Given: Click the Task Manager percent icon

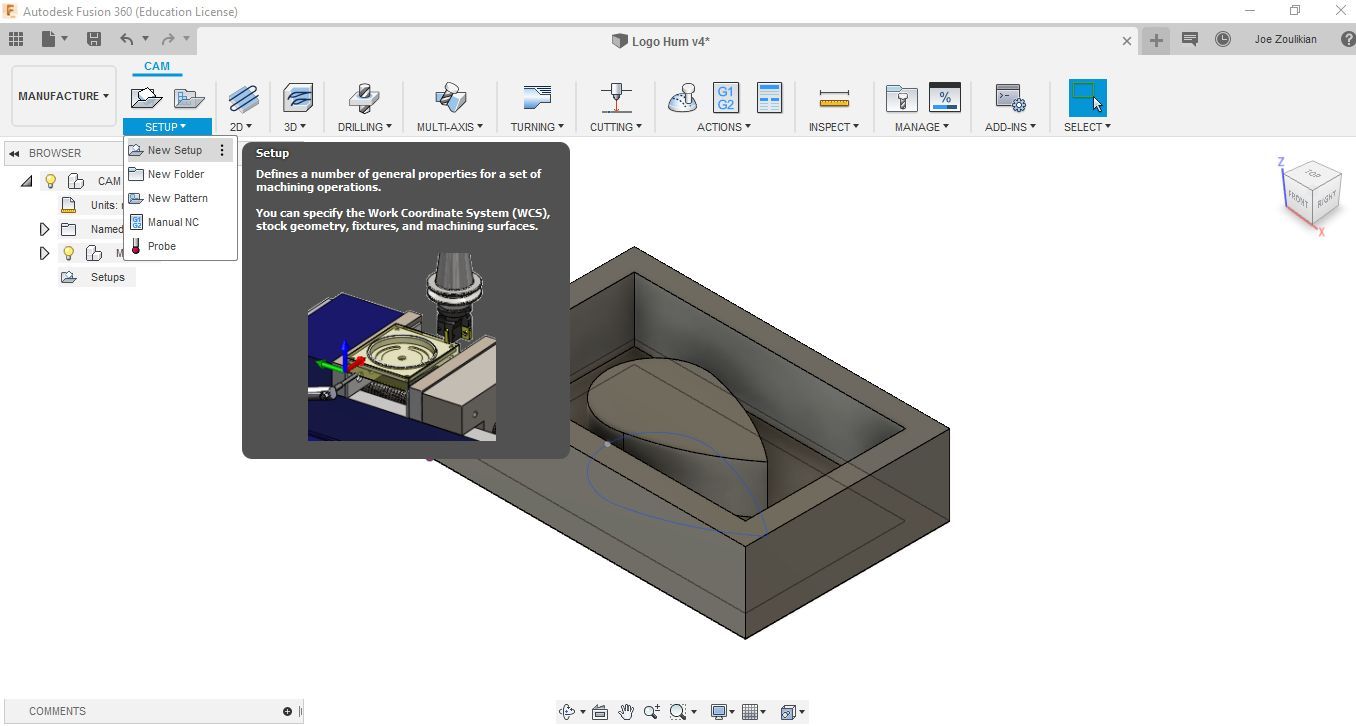Looking at the screenshot, I should 945,98.
